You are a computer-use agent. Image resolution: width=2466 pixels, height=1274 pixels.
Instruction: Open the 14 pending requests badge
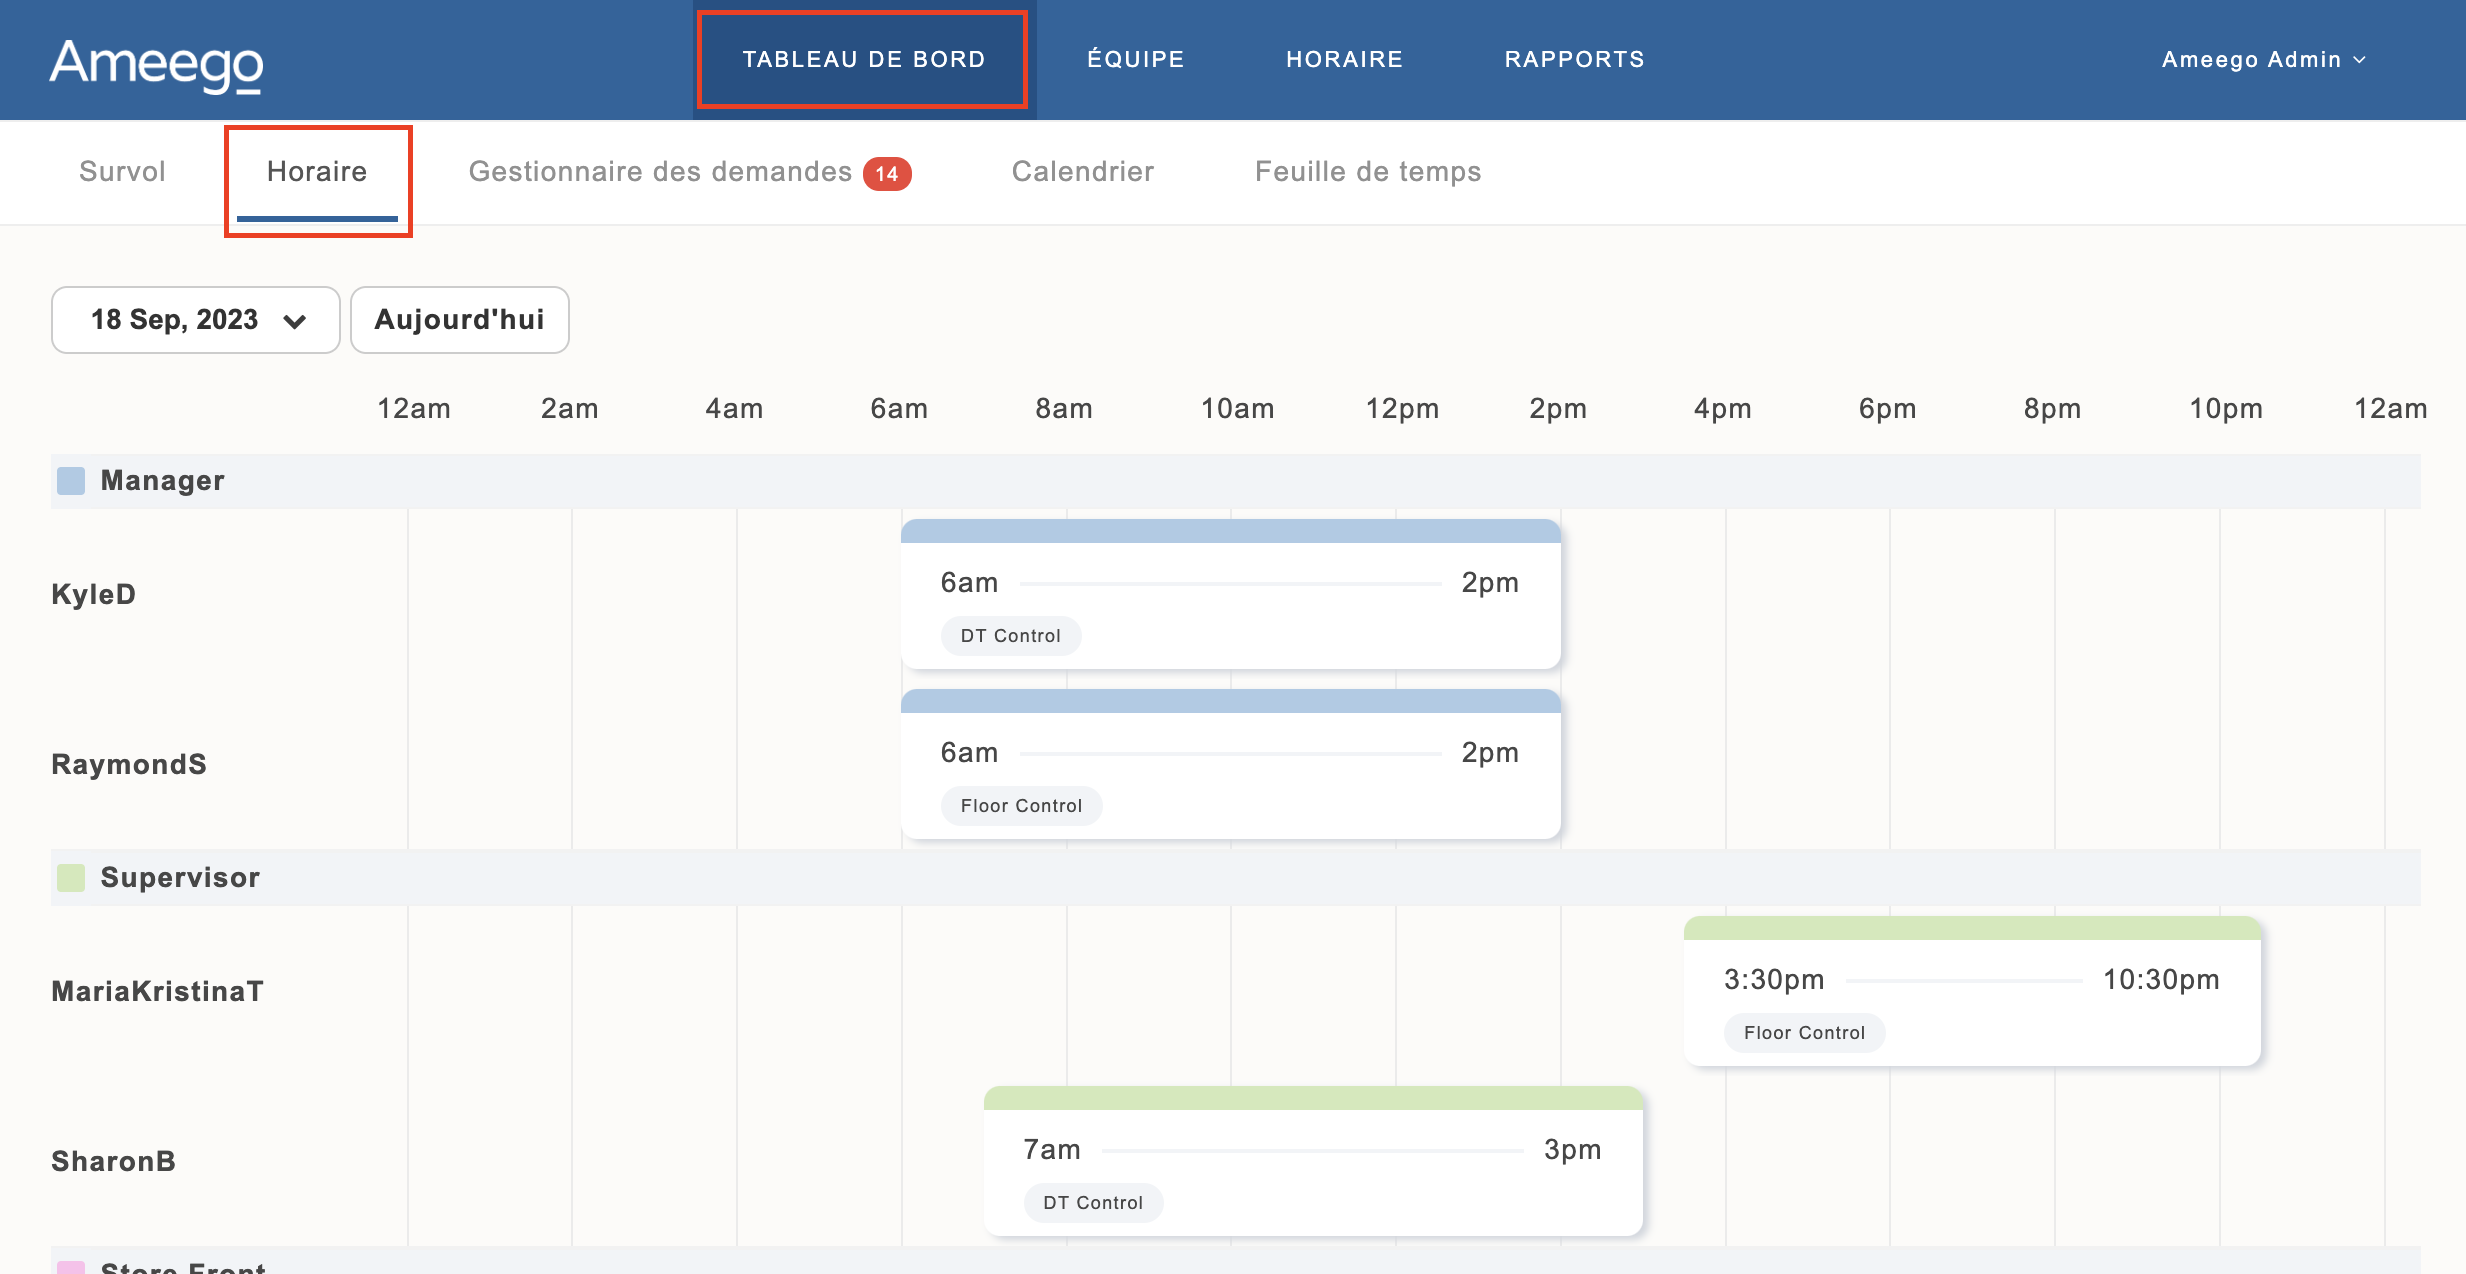886,174
